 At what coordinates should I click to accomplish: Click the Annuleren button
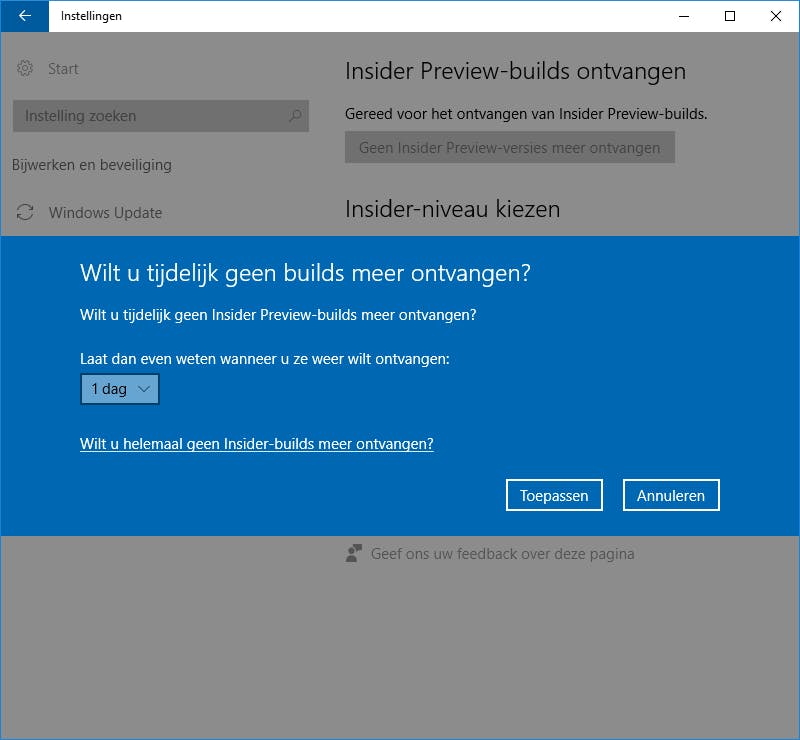[x=671, y=494]
